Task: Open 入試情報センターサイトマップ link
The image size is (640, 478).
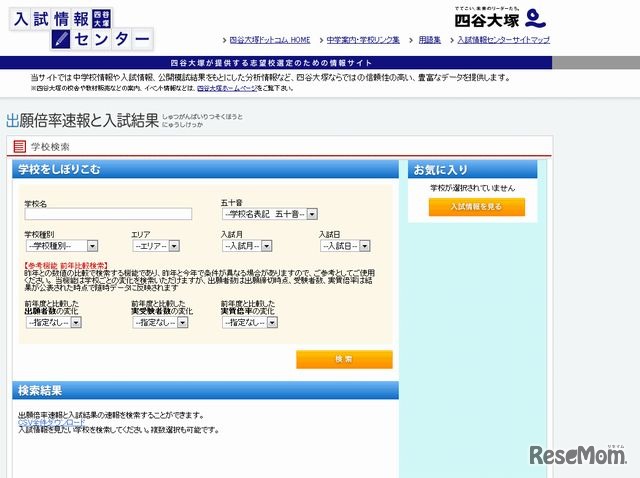Action: pos(503,40)
